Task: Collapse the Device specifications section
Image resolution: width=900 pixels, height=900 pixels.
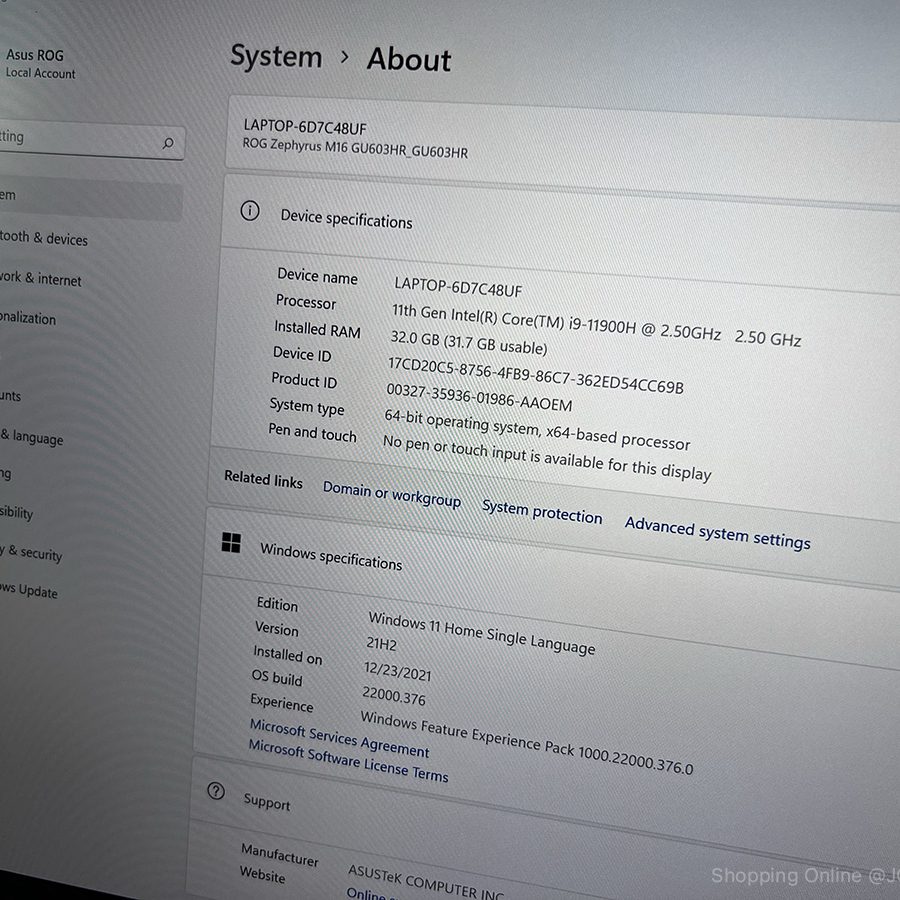Action: pyautogui.click(x=560, y=230)
